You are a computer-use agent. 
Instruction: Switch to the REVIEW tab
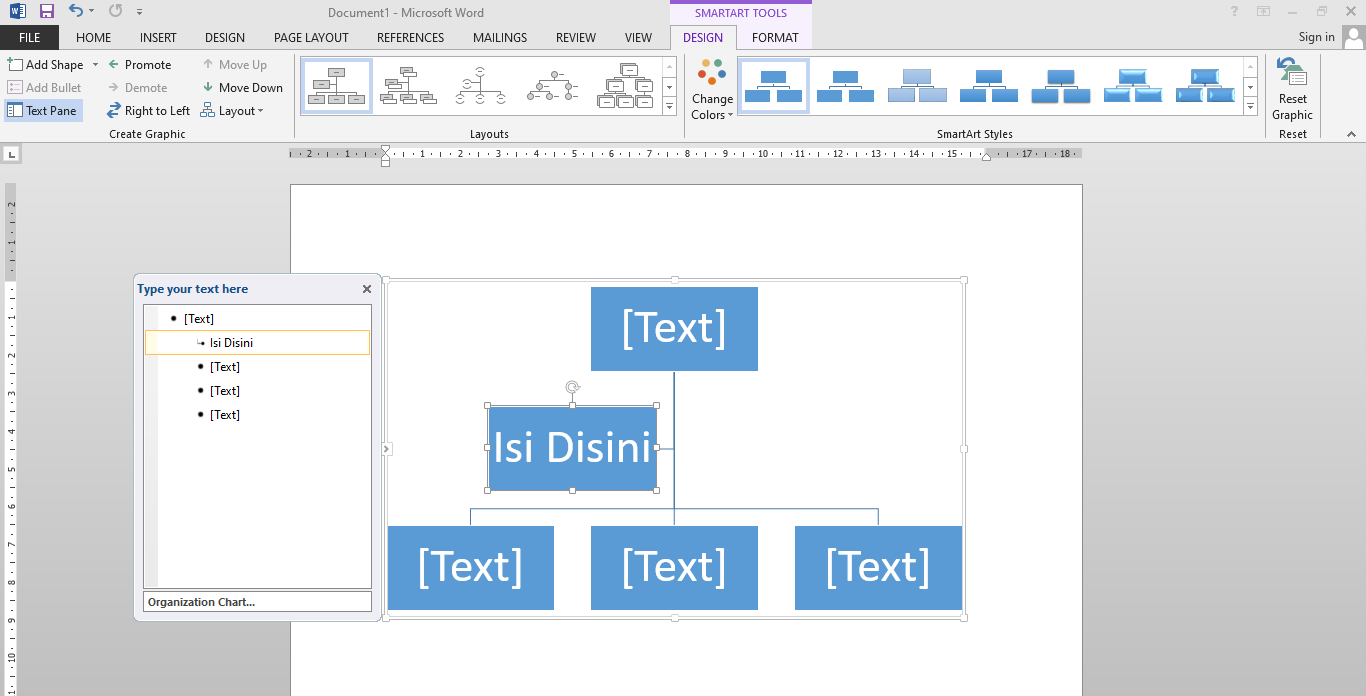tap(575, 38)
